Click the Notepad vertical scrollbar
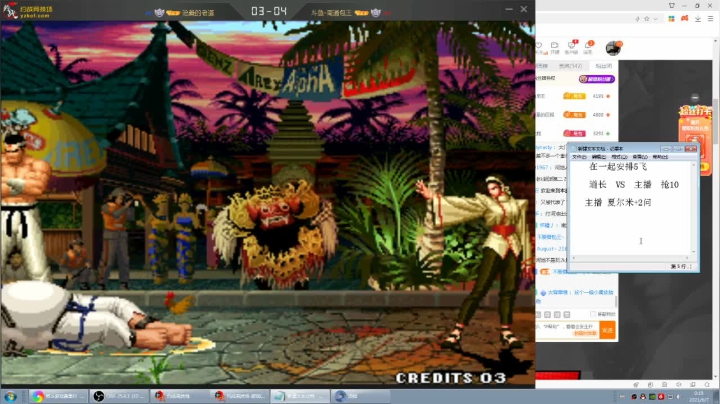The image size is (720, 404). [x=694, y=208]
